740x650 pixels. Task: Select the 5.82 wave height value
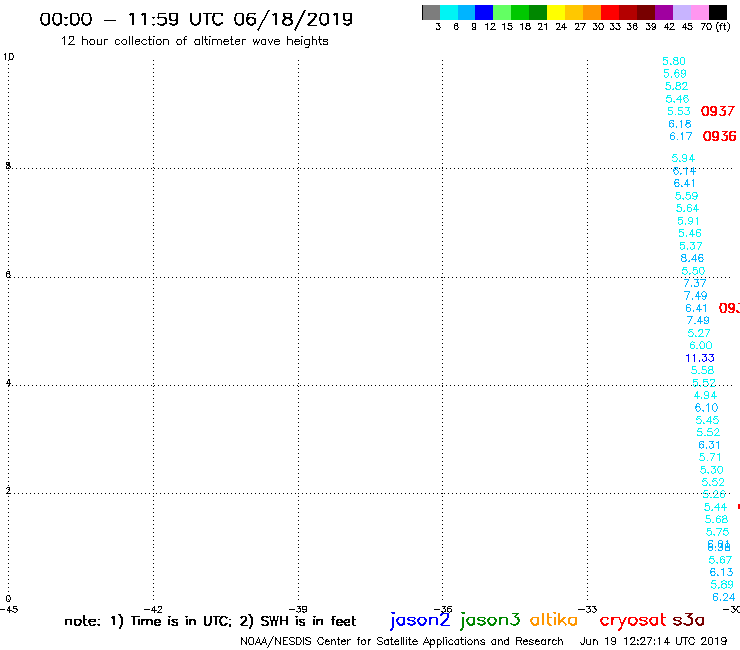pos(676,86)
